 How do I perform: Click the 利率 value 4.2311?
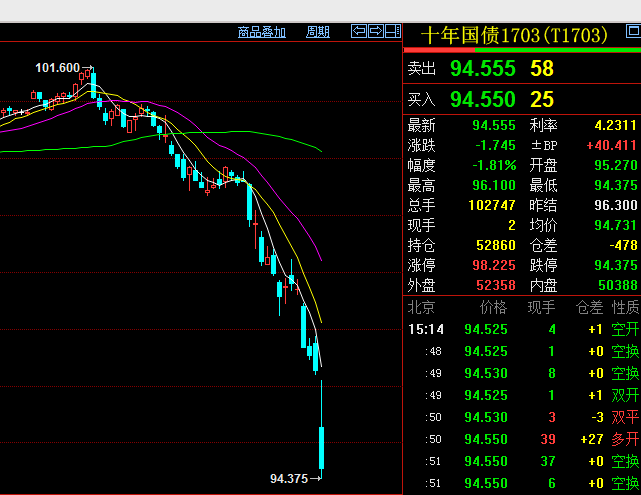click(x=616, y=125)
